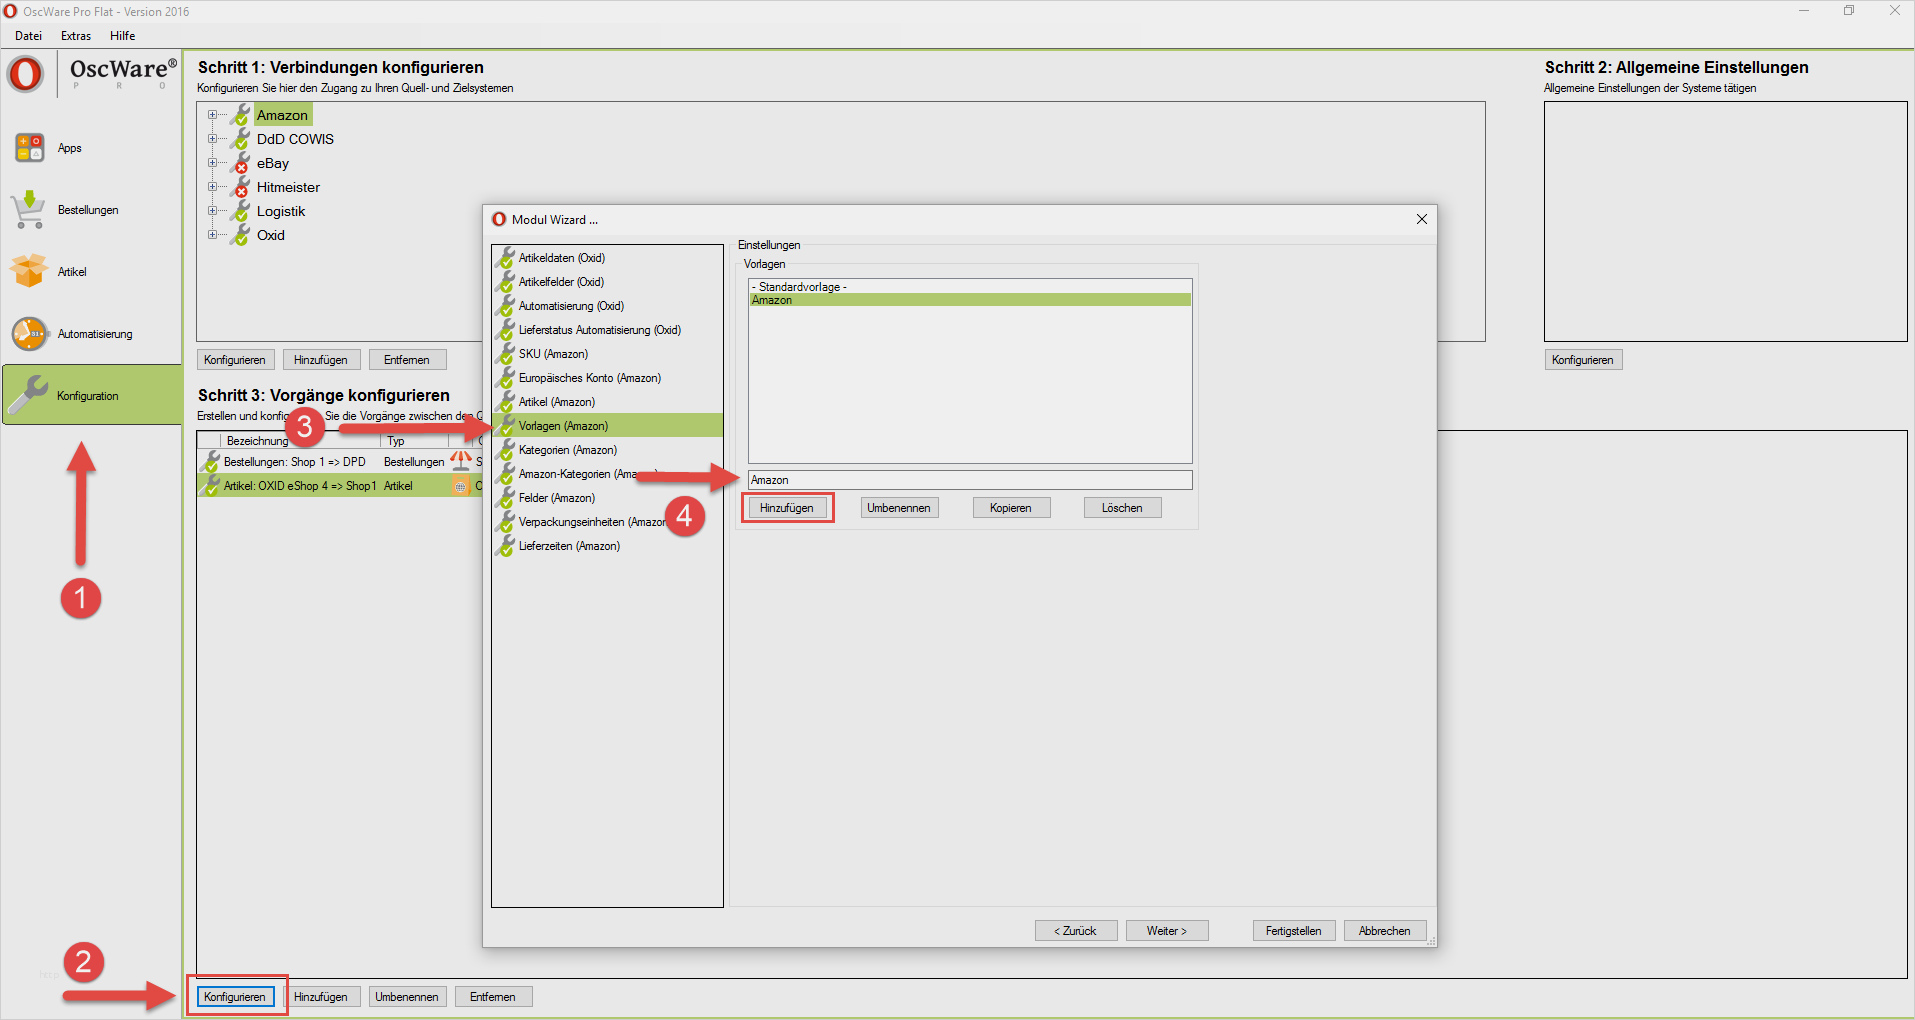
Task: Select '- Standardvorlage -' in Vorlagen list
Action: 800,287
